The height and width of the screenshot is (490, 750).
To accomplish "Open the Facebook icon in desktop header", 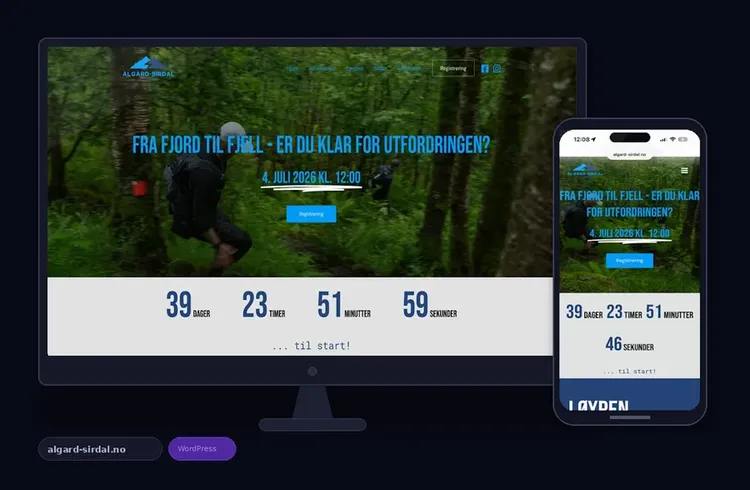I will click(x=485, y=68).
